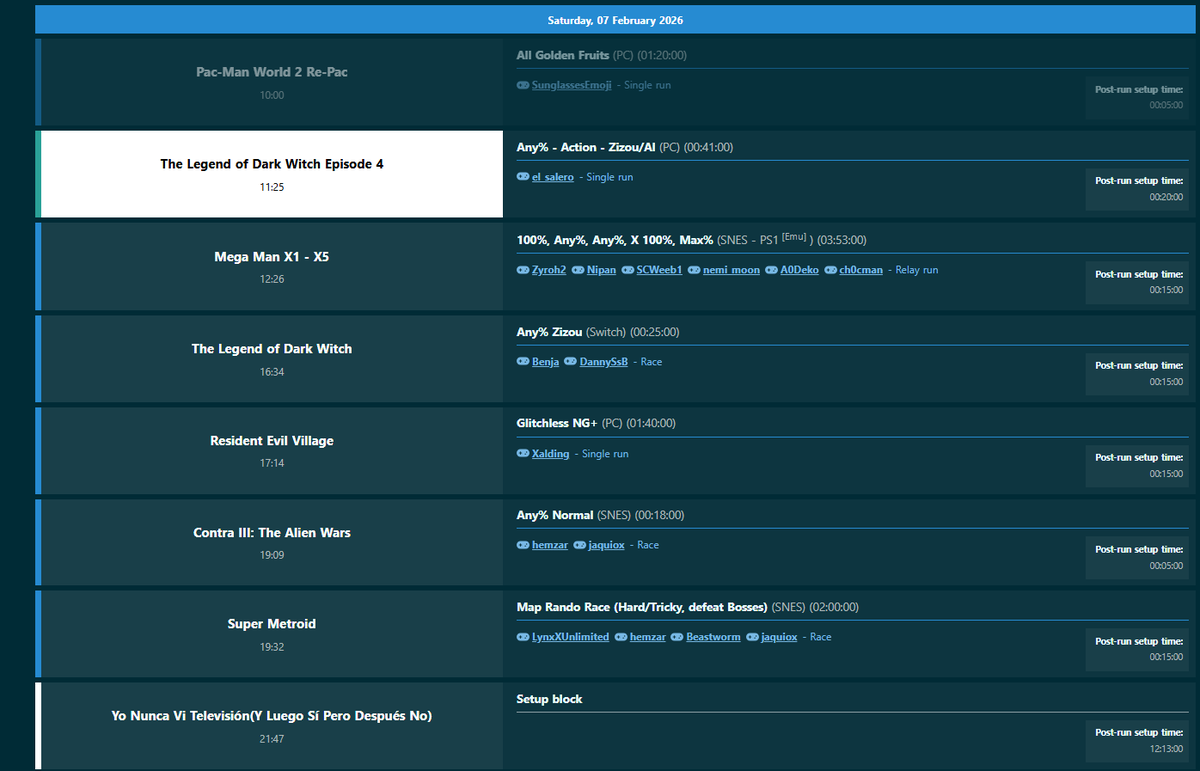Click the gamepad icon beside SunglassesEmoji

coord(523,85)
